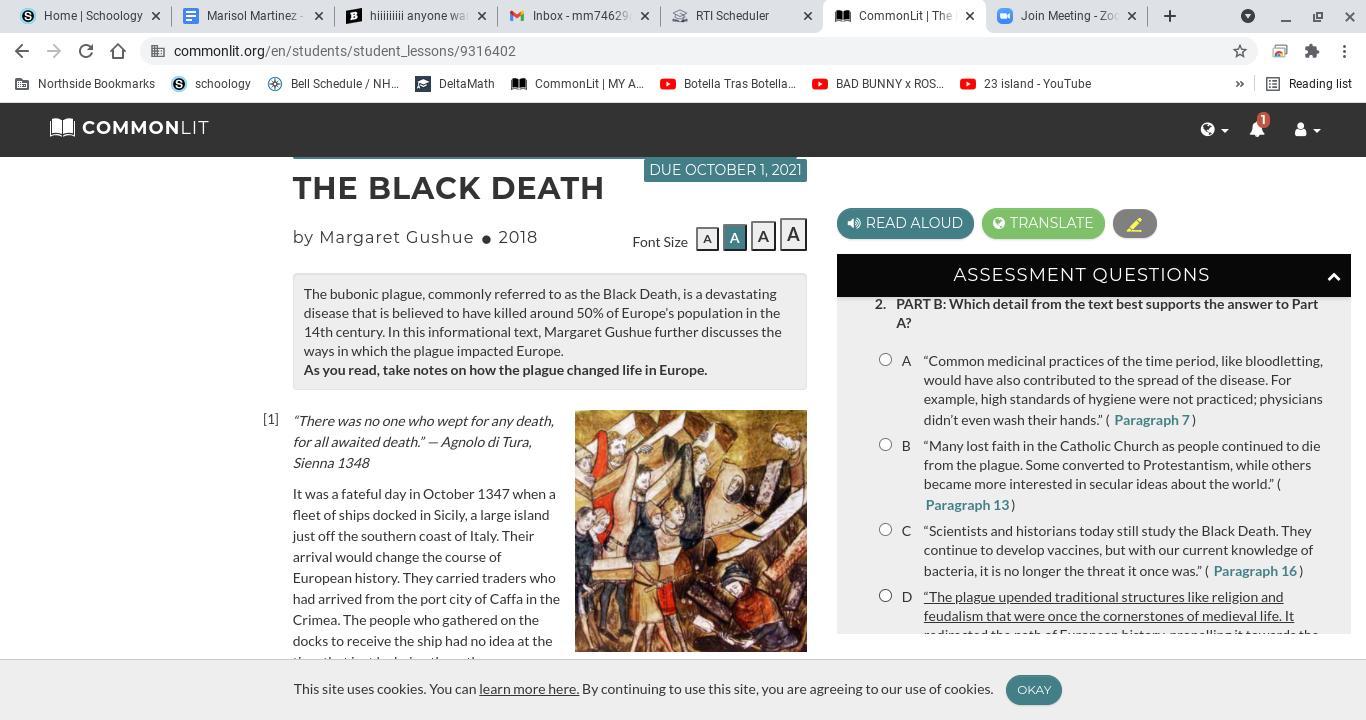Select answer choice D radio button
Image resolution: width=1366 pixels, height=720 pixels.
(x=885, y=596)
